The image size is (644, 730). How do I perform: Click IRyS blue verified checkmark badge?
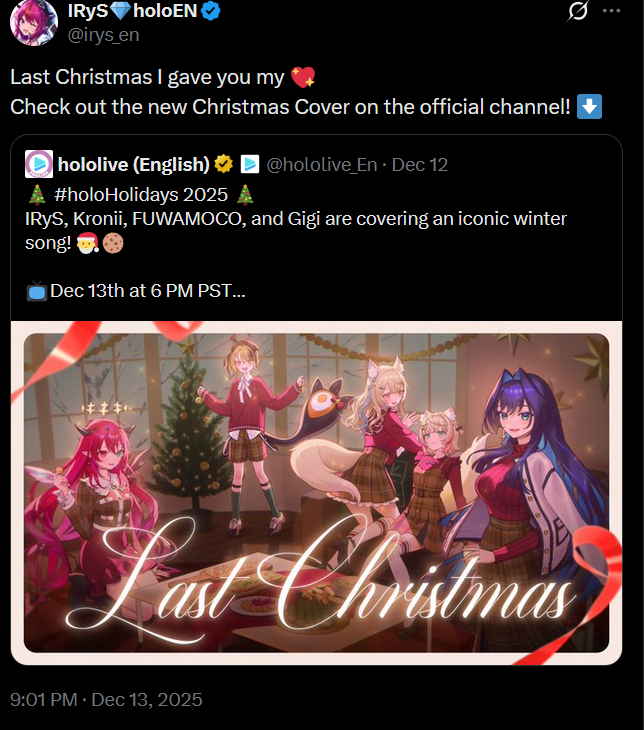coord(211,11)
